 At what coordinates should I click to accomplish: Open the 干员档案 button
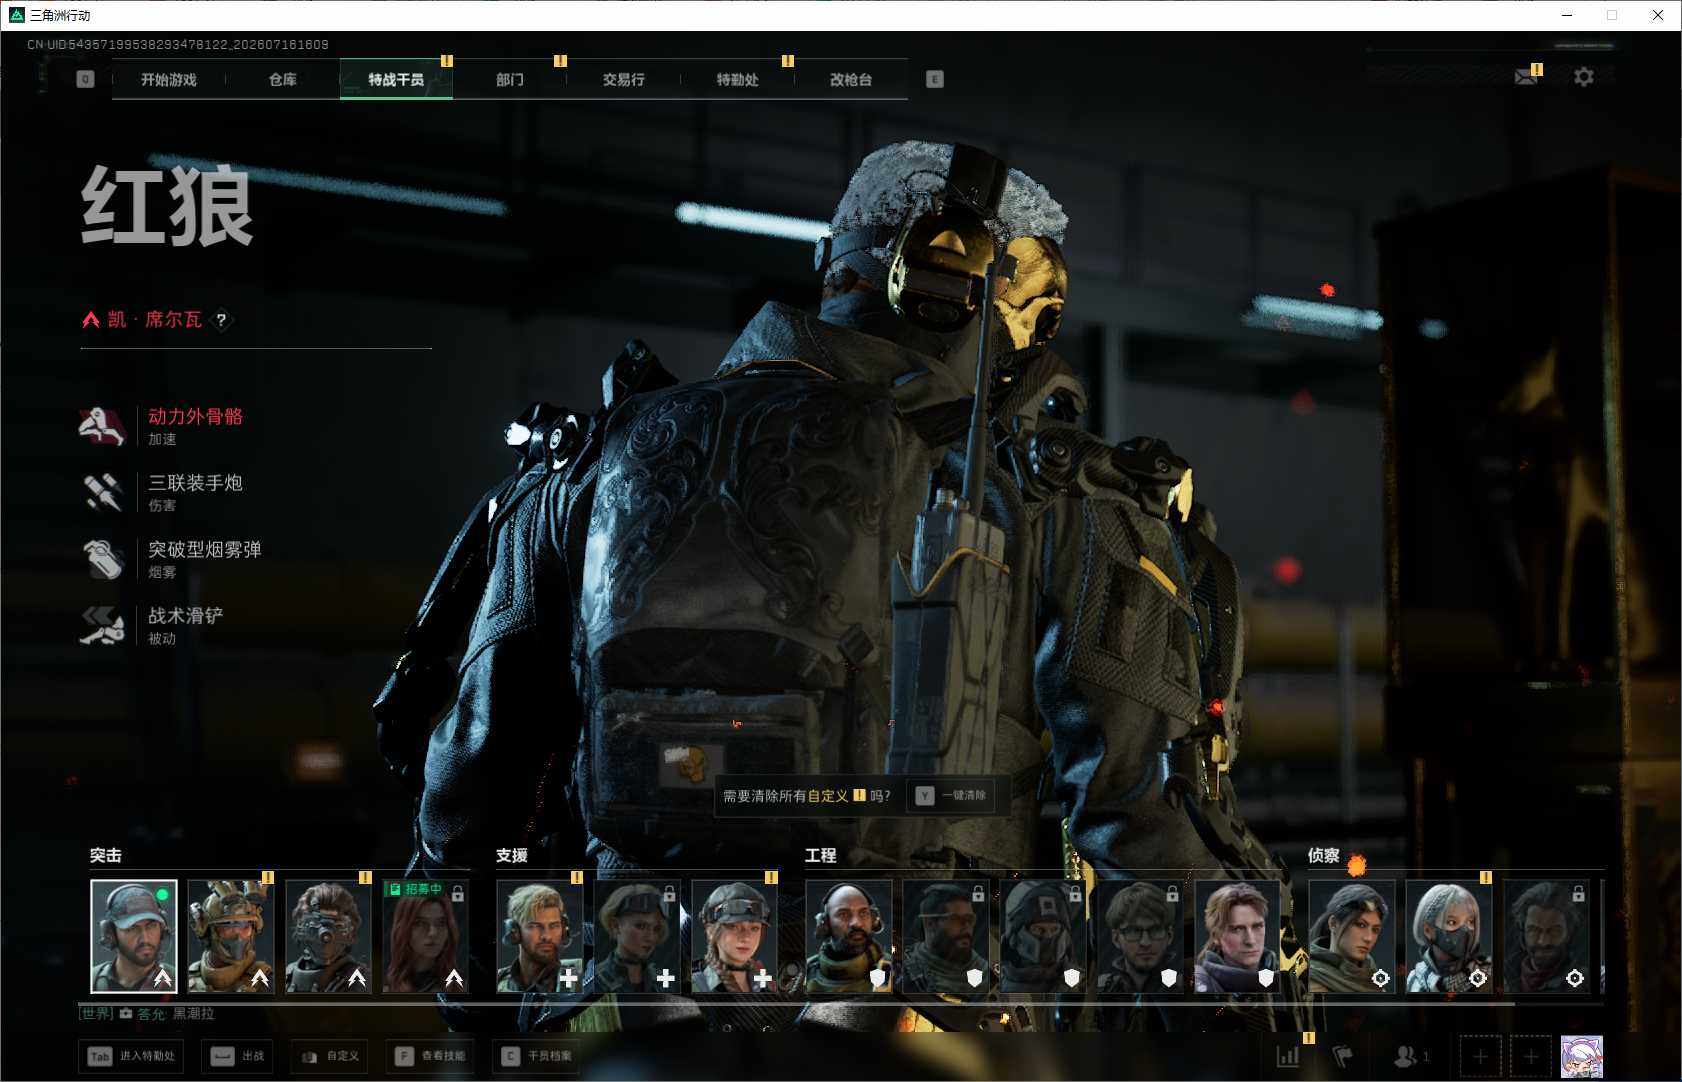click(x=537, y=1056)
